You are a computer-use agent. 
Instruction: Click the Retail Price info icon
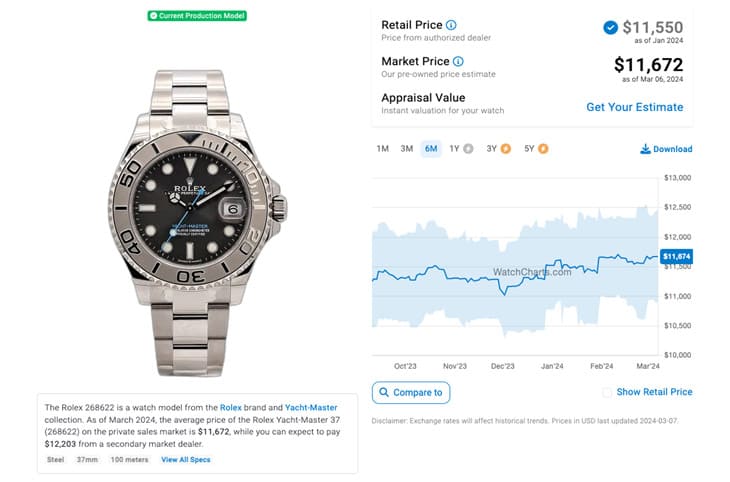(451, 25)
